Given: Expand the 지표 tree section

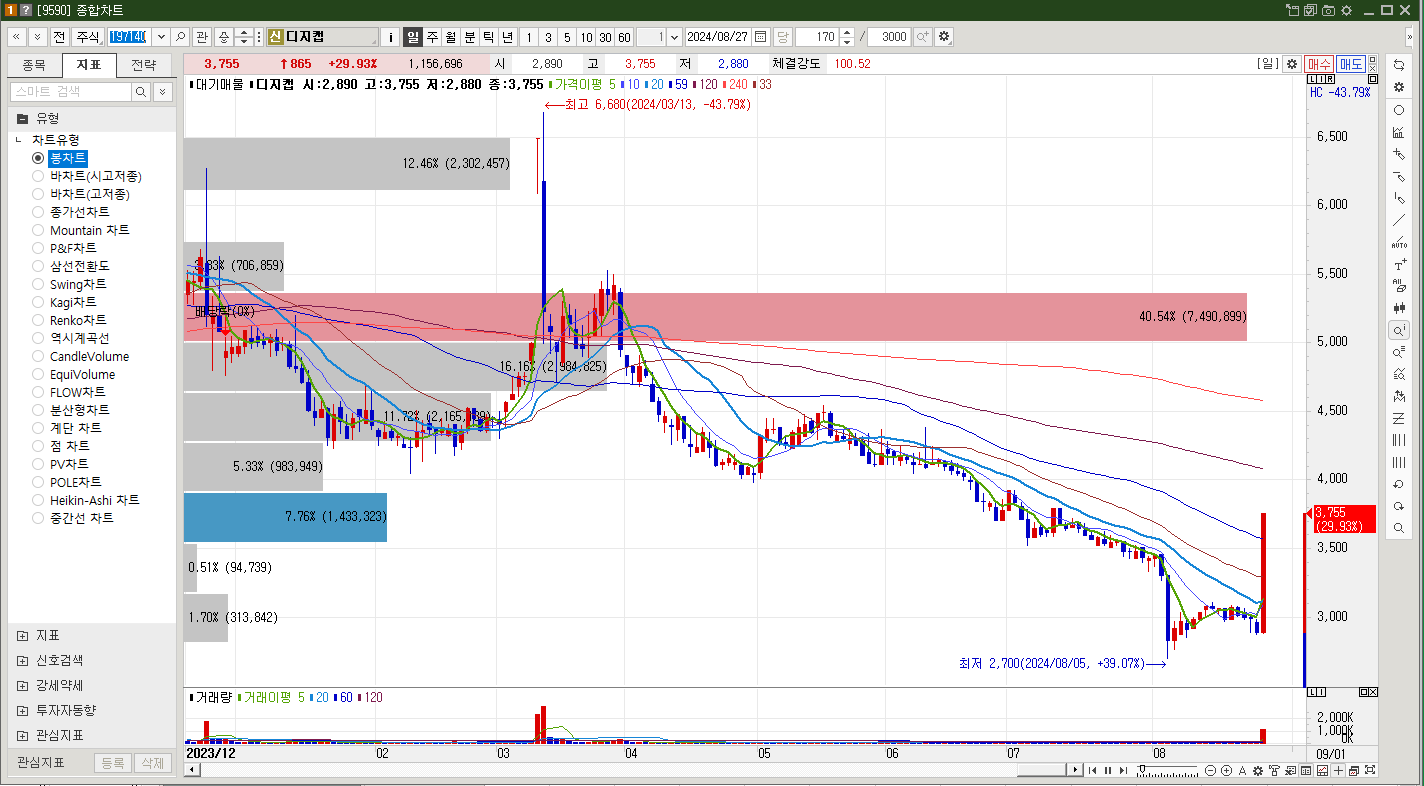Looking at the screenshot, I should click(x=22, y=635).
